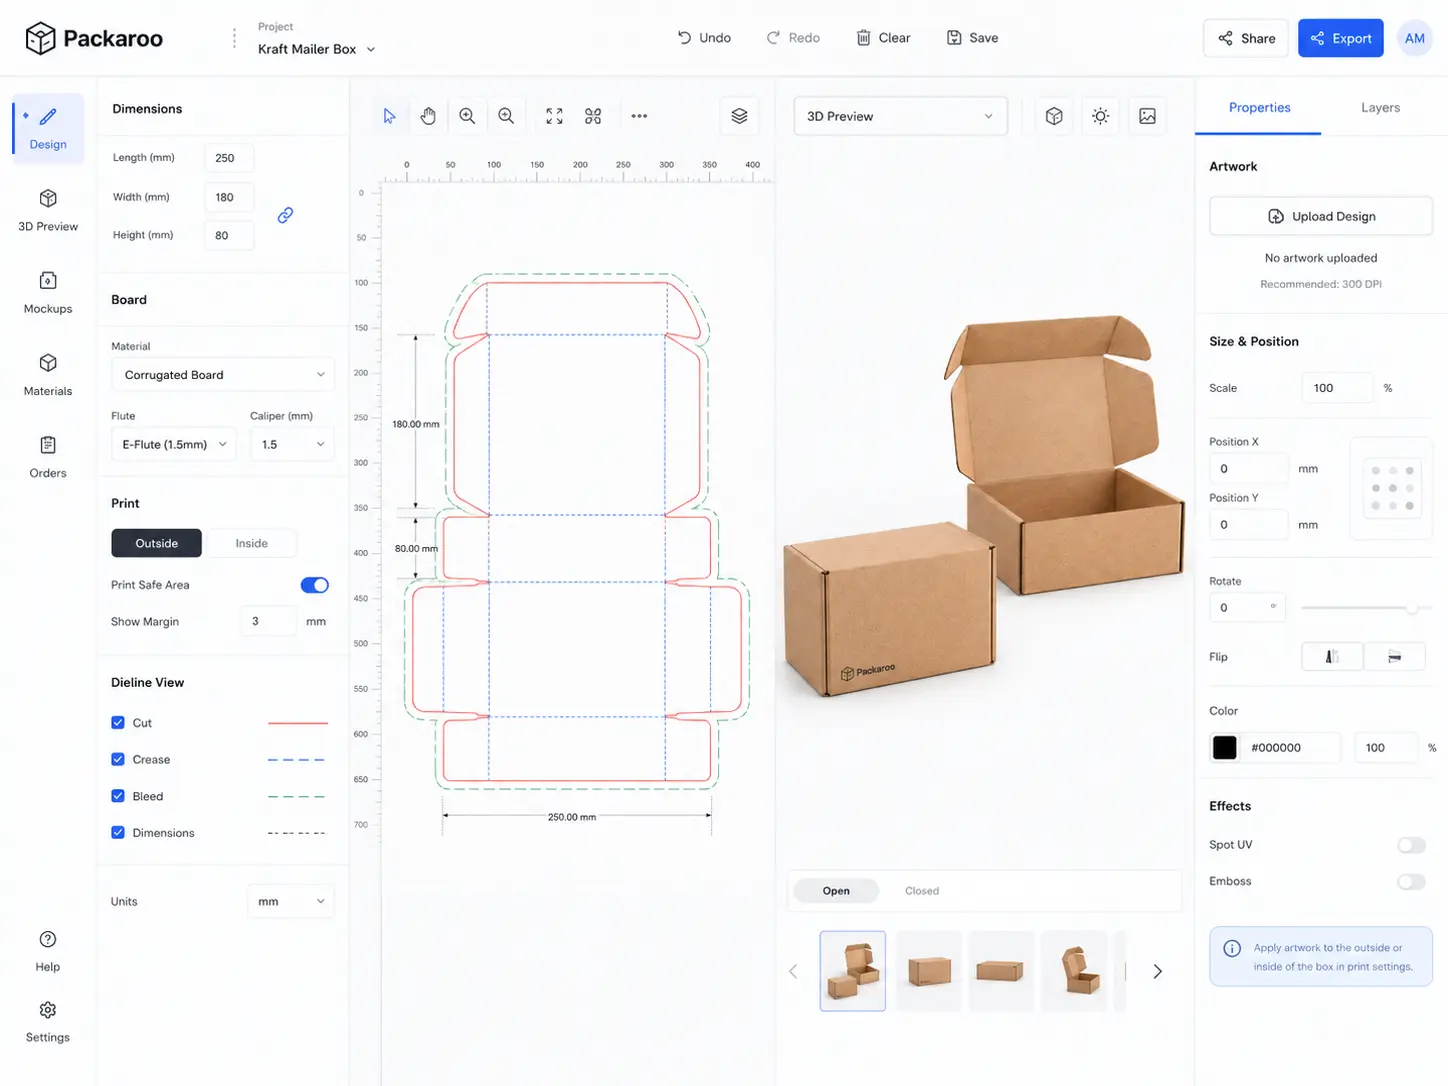The height and width of the screenshot is (1086, 1448).
Task: Zoom in on the dieline canvas
Action: [x=467, y=116]
